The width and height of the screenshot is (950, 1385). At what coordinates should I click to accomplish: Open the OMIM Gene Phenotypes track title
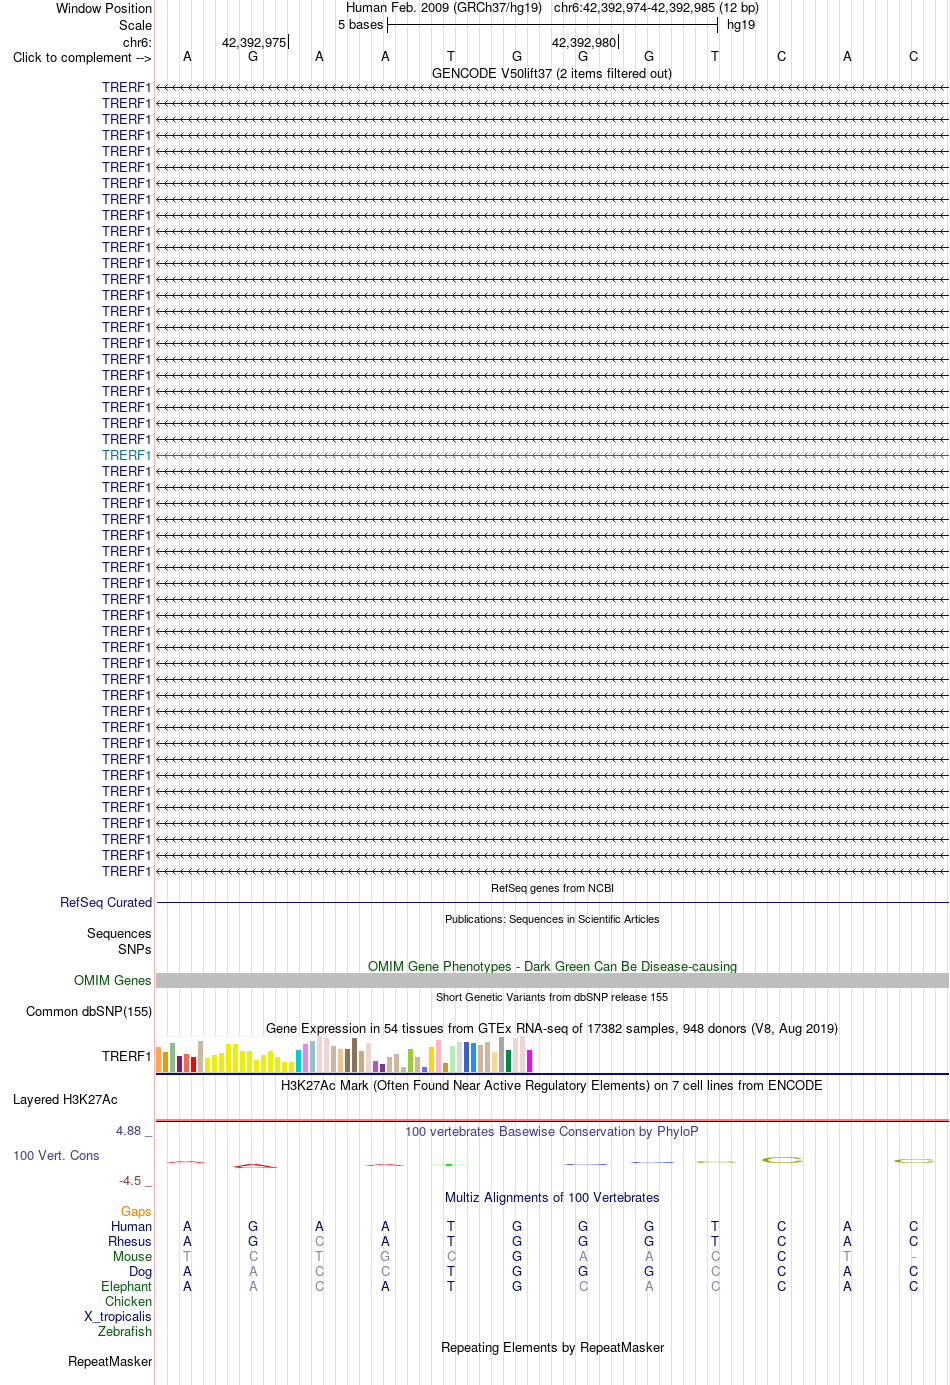552,966
